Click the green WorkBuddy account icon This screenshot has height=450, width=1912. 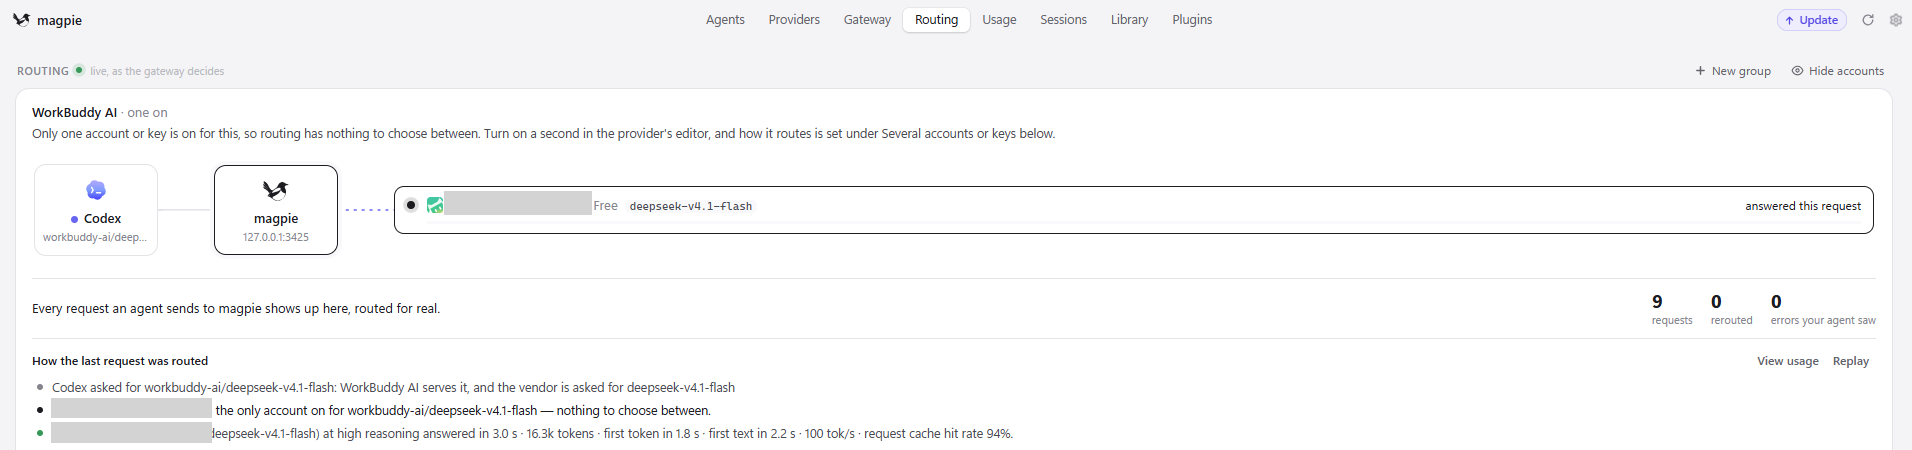tap(435, 205)
